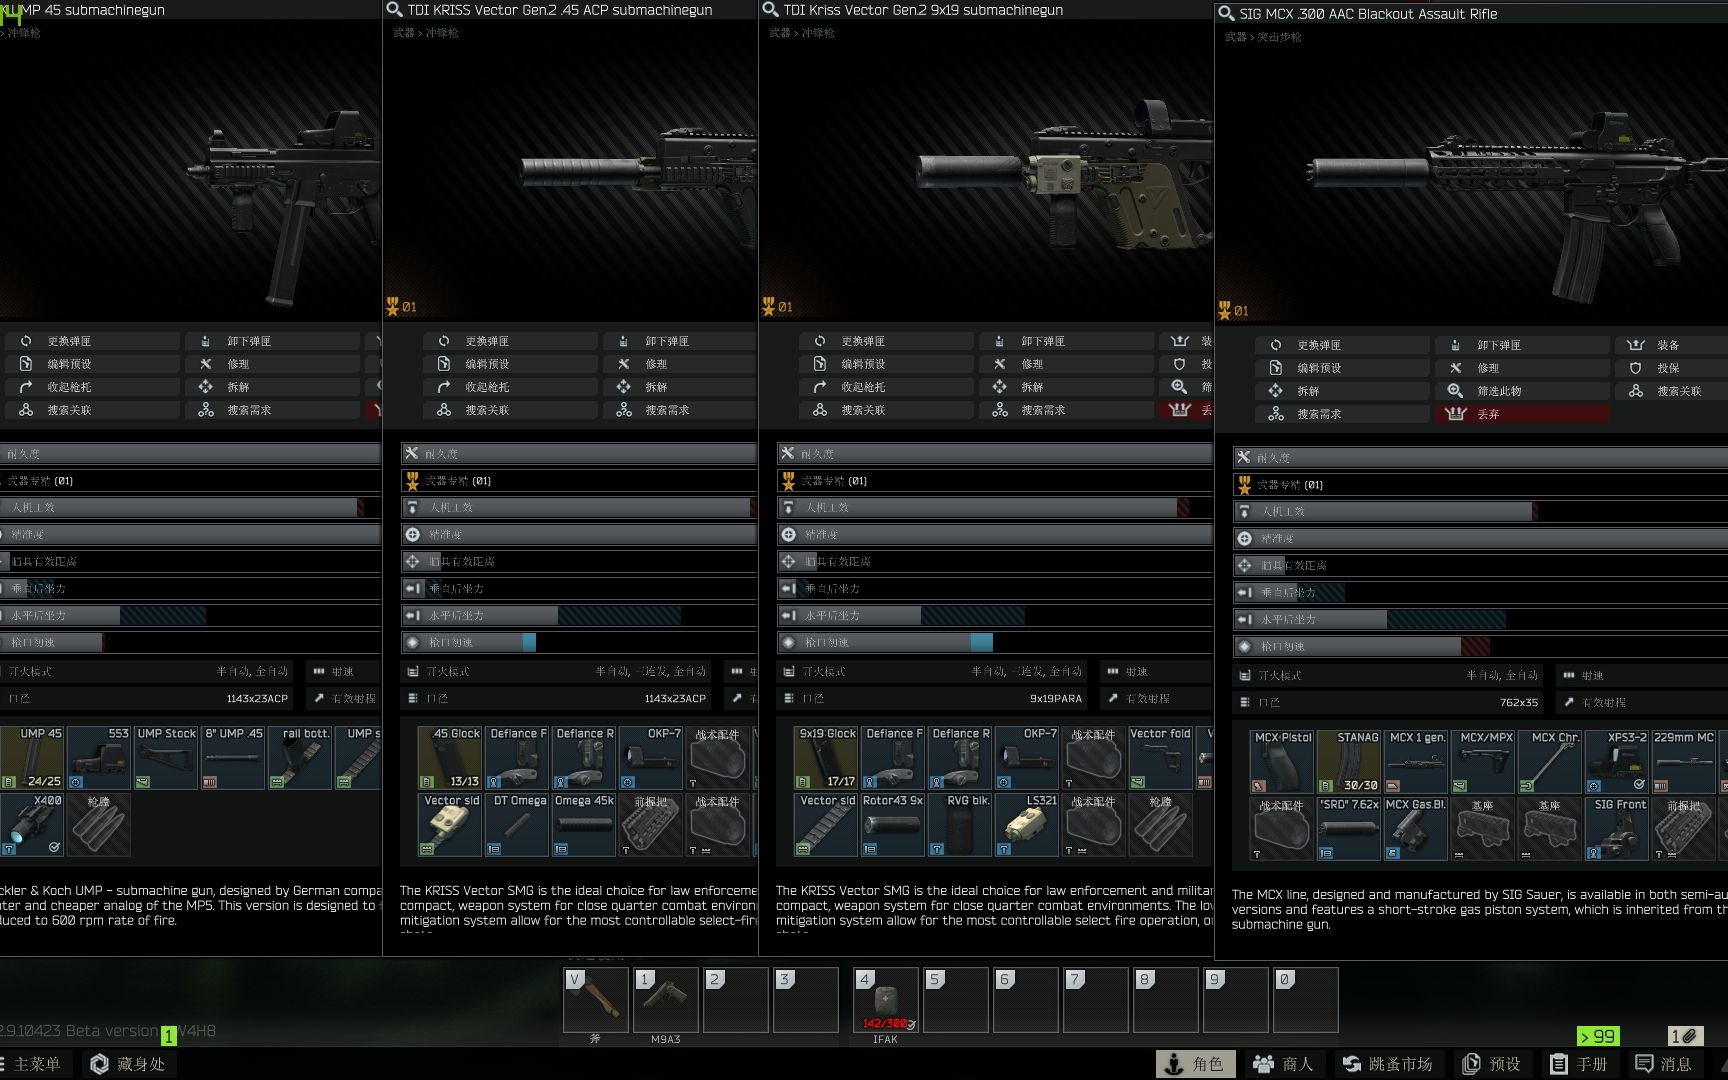Choose the Omega 45k suppressor slot

(584, 824)
